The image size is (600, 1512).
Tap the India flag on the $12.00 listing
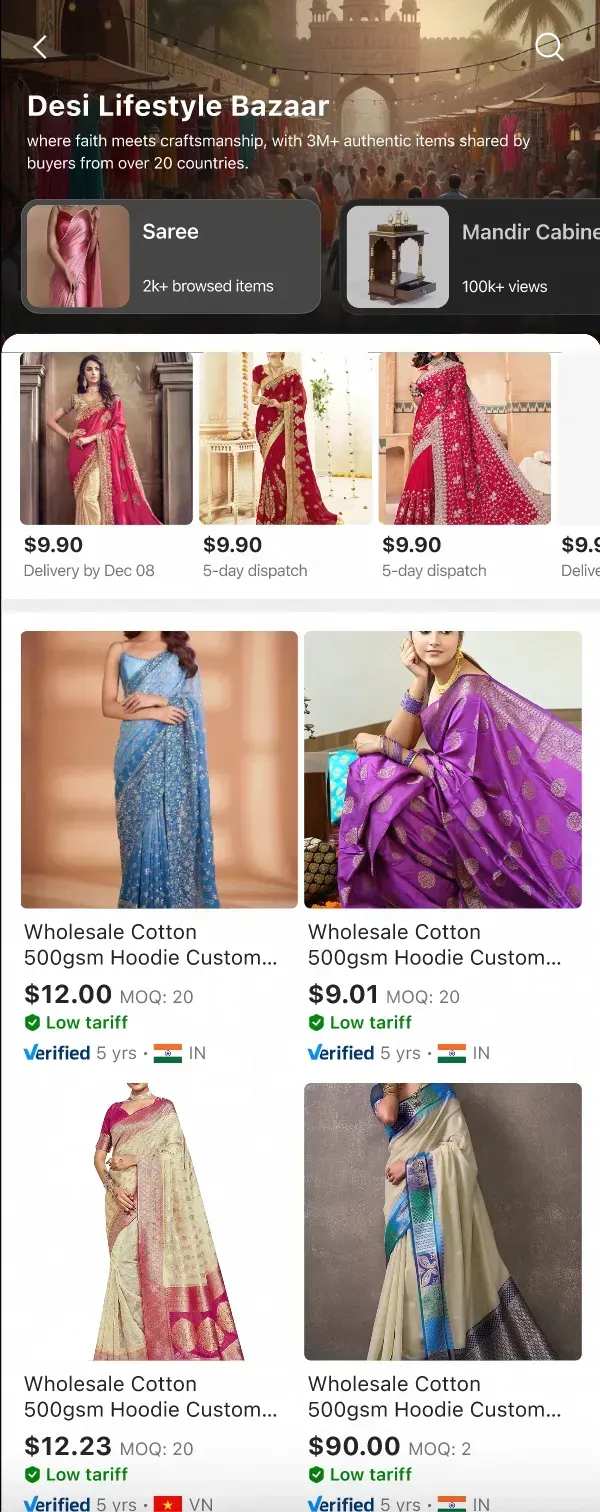[x=168, y=1053]
